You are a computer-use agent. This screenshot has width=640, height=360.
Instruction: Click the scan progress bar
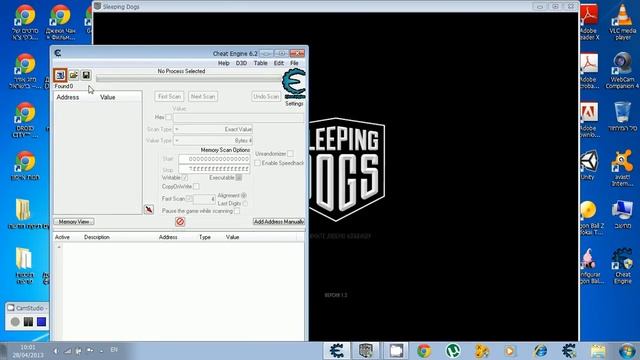click(189, 79)
